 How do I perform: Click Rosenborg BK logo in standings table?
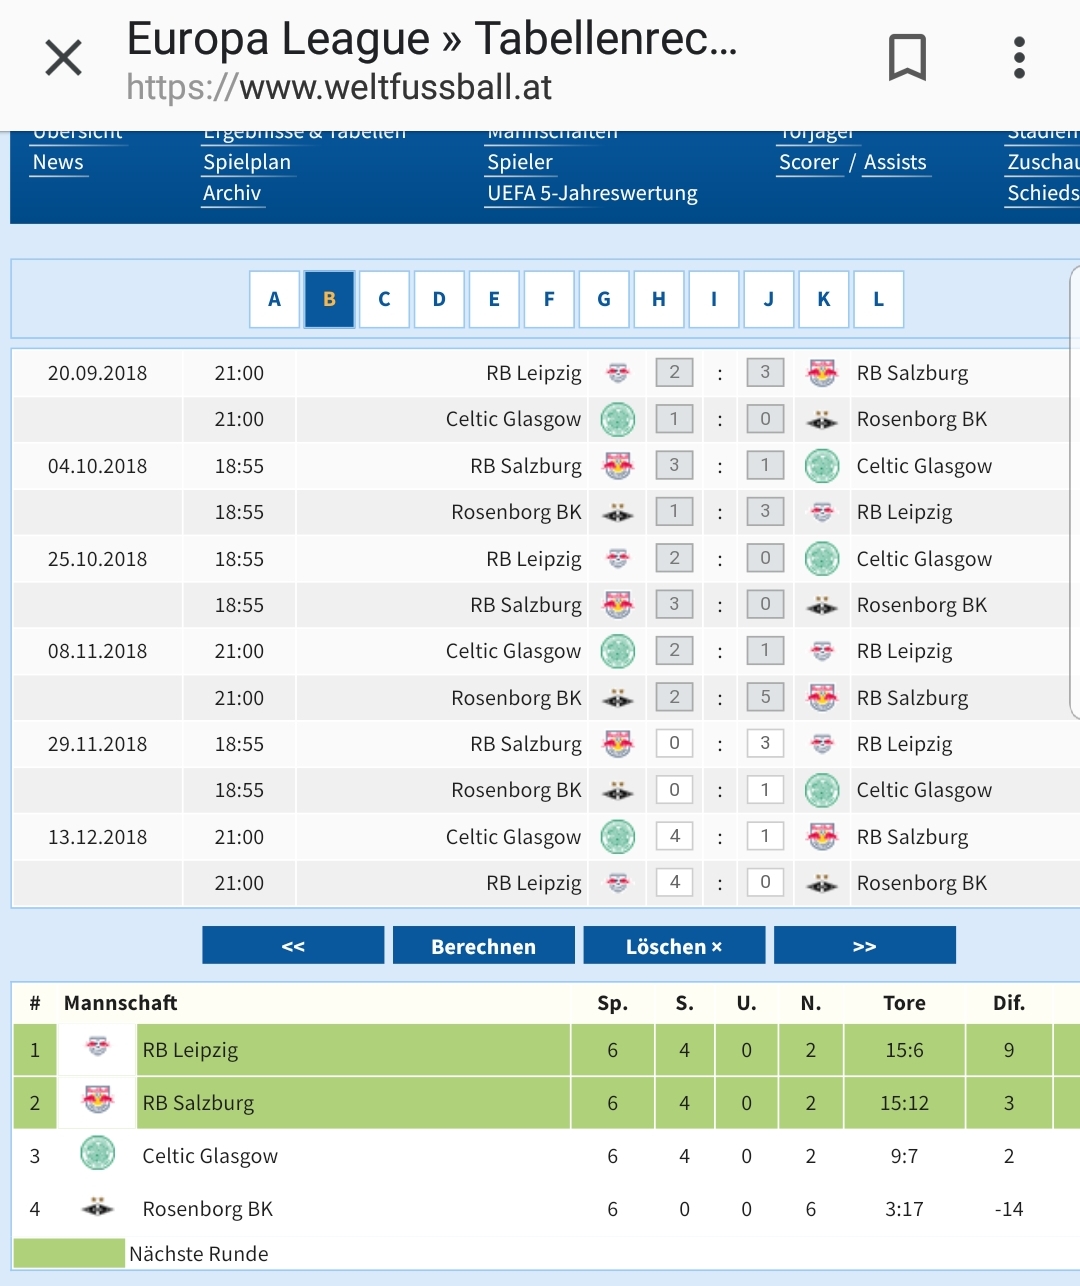point(97,1207)
